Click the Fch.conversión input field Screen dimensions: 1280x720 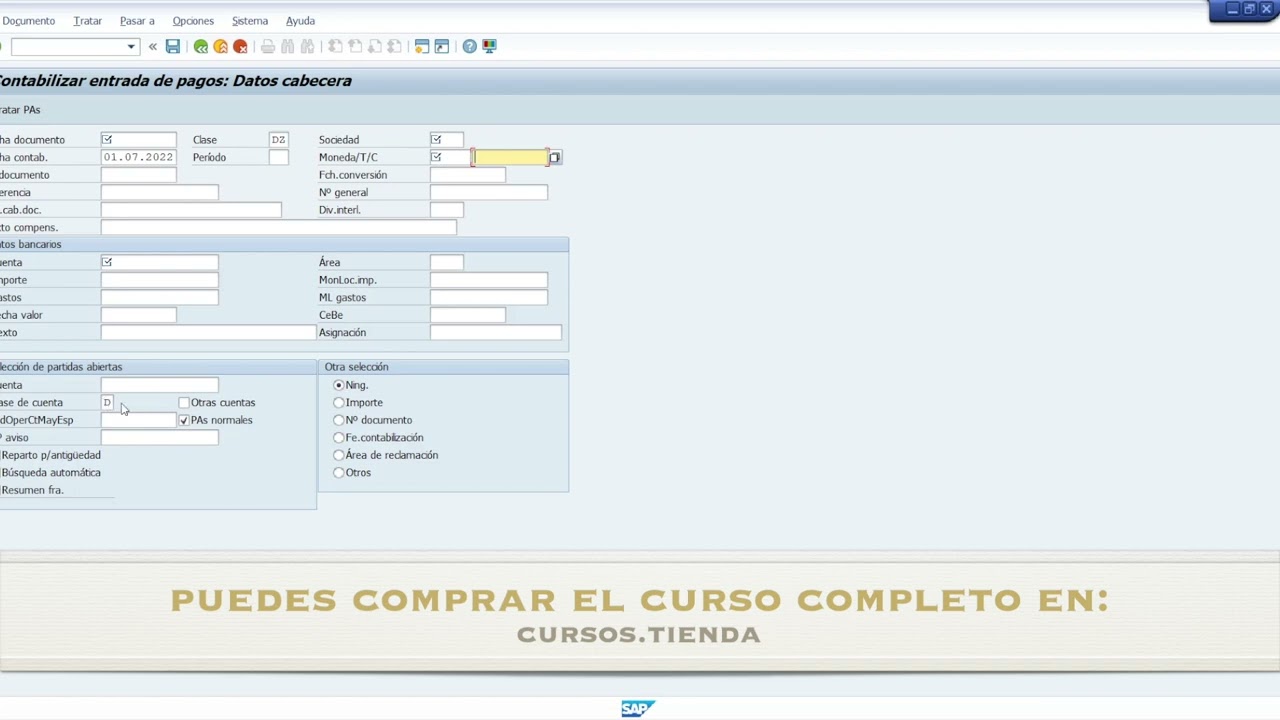[x=468, y=175]
